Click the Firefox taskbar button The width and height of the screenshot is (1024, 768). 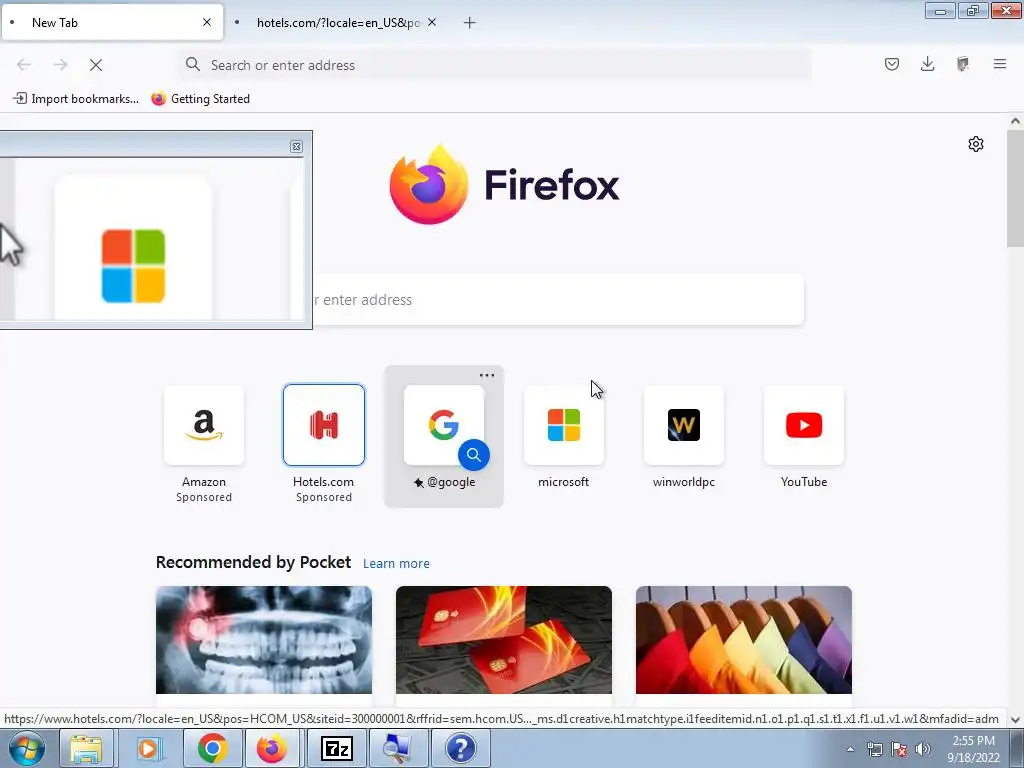tap(272, 748)
